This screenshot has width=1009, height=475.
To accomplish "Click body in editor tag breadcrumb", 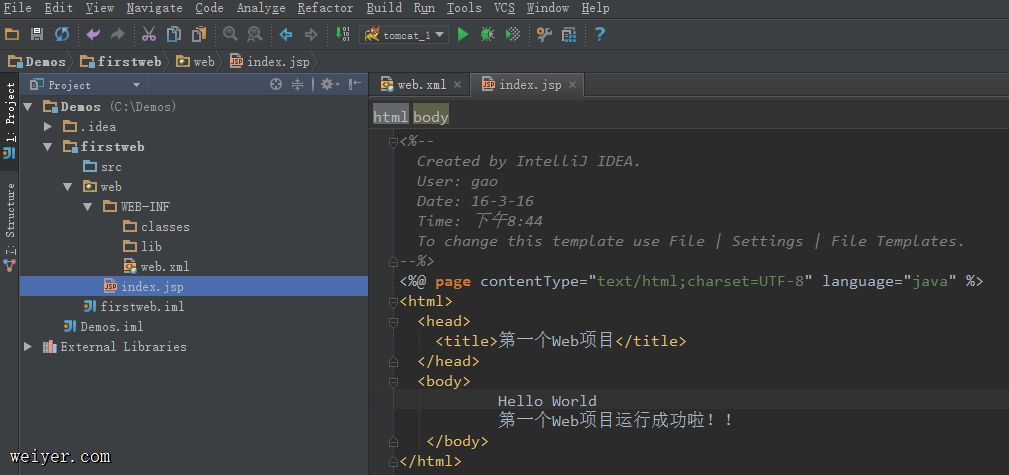I will [430, 116].
